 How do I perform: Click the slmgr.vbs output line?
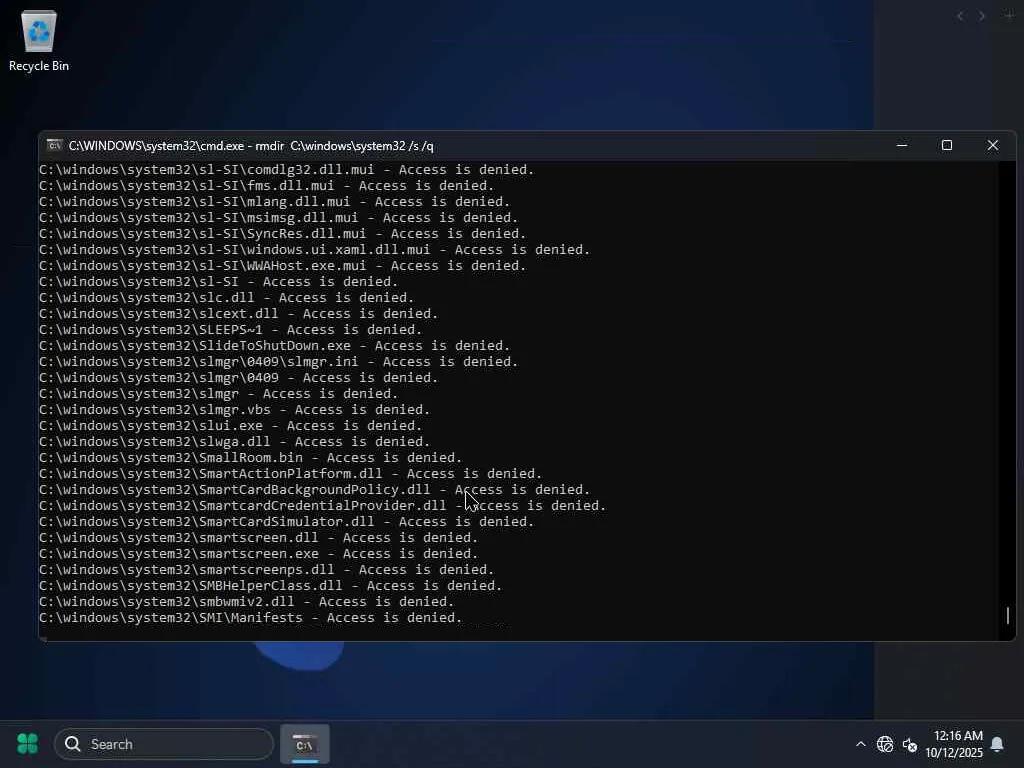point(234,409)
